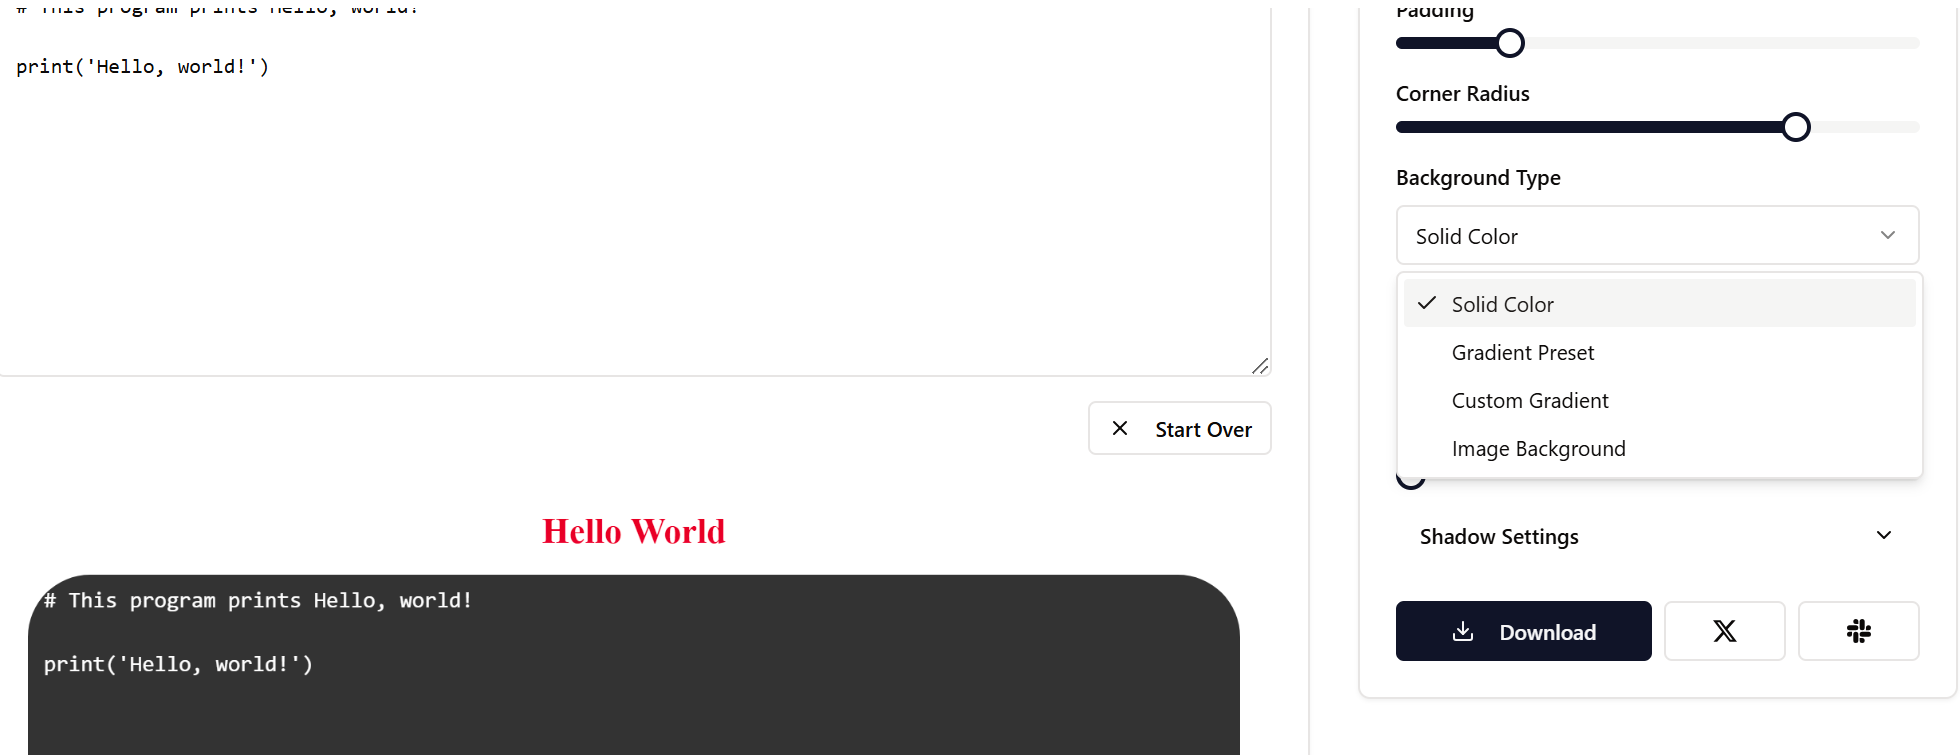The height and width of the screenshot is (755, 1960).
Task: Choose Image Background option
Action: pos(1659,448)
